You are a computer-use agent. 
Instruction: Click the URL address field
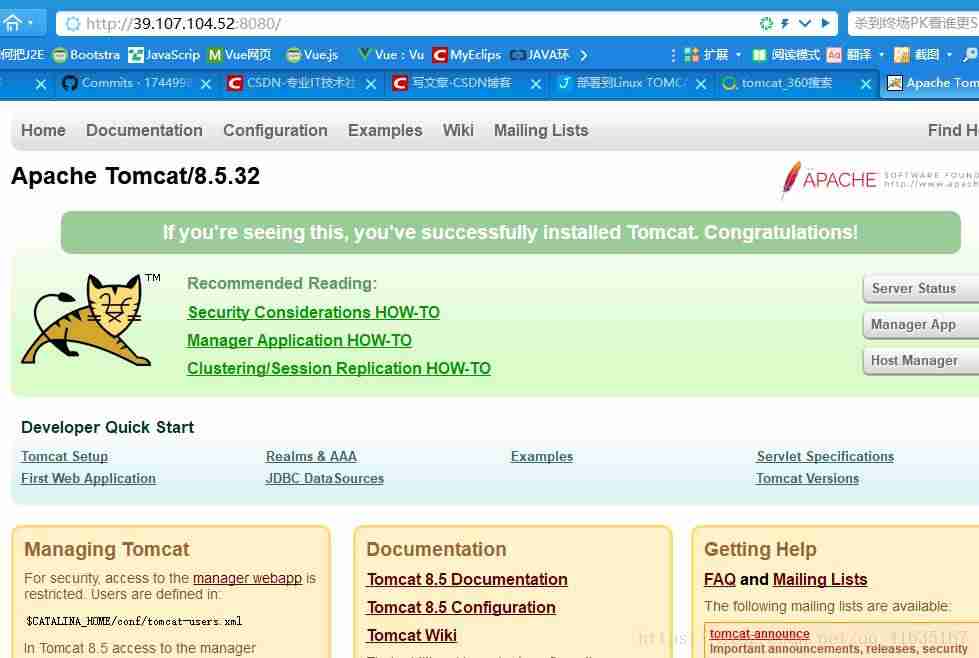click(x=412, y=24)
